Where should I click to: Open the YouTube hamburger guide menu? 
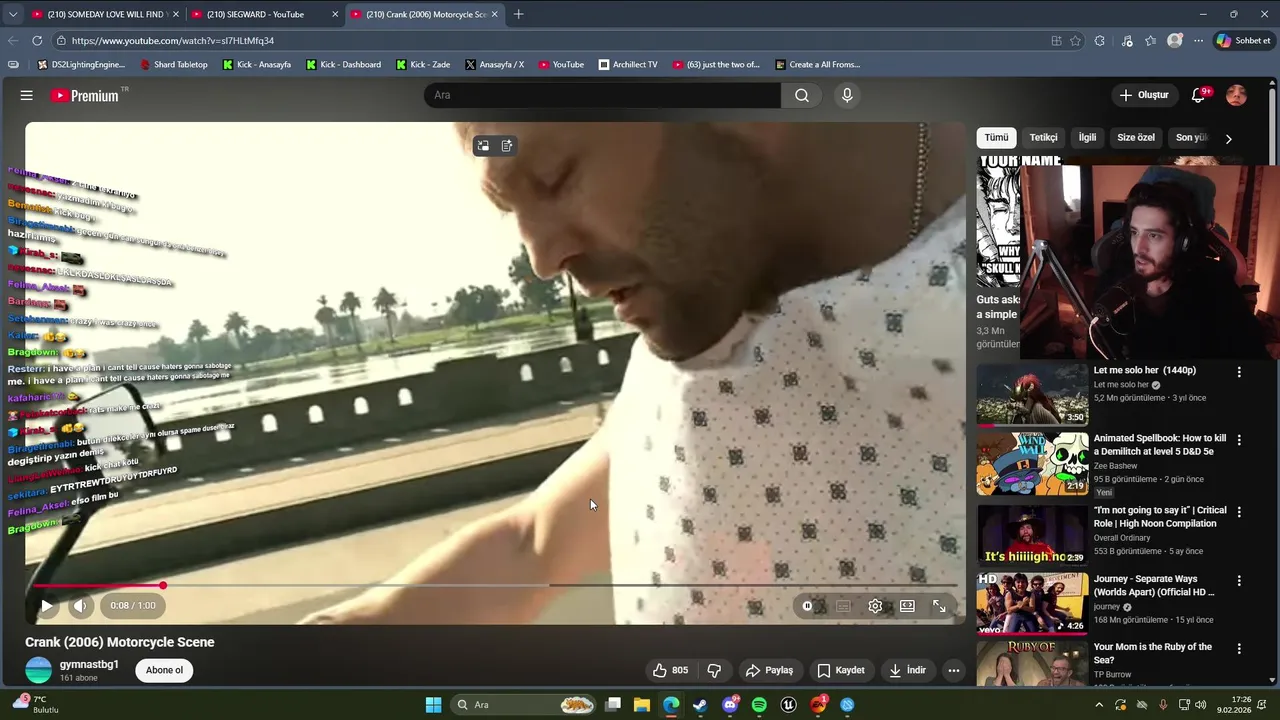coord(27,95)
